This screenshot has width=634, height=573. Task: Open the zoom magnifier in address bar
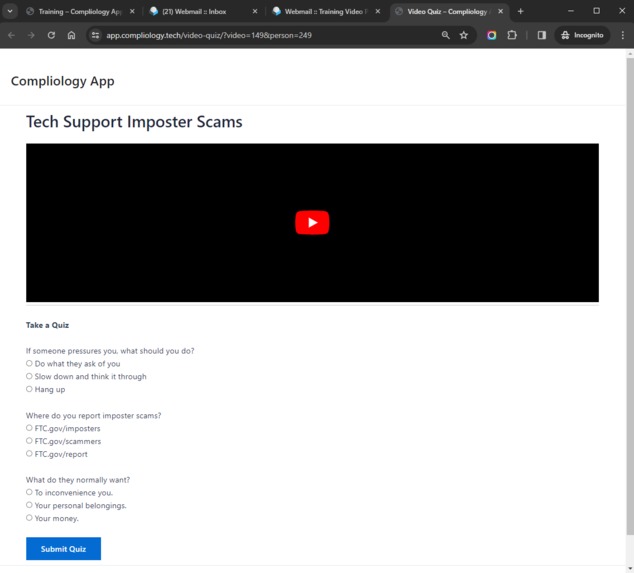pos(446,35)
